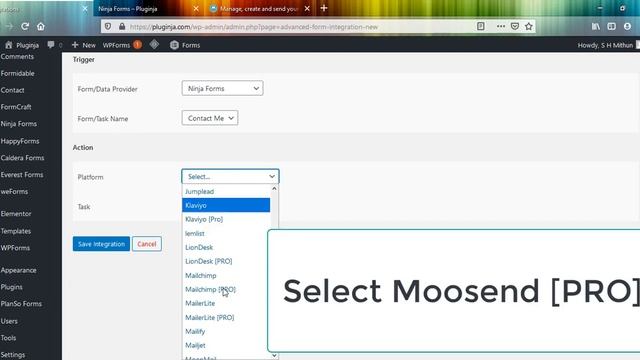Click the Cancel button
This screenshot has width=640, height=360.
[147, 244]
